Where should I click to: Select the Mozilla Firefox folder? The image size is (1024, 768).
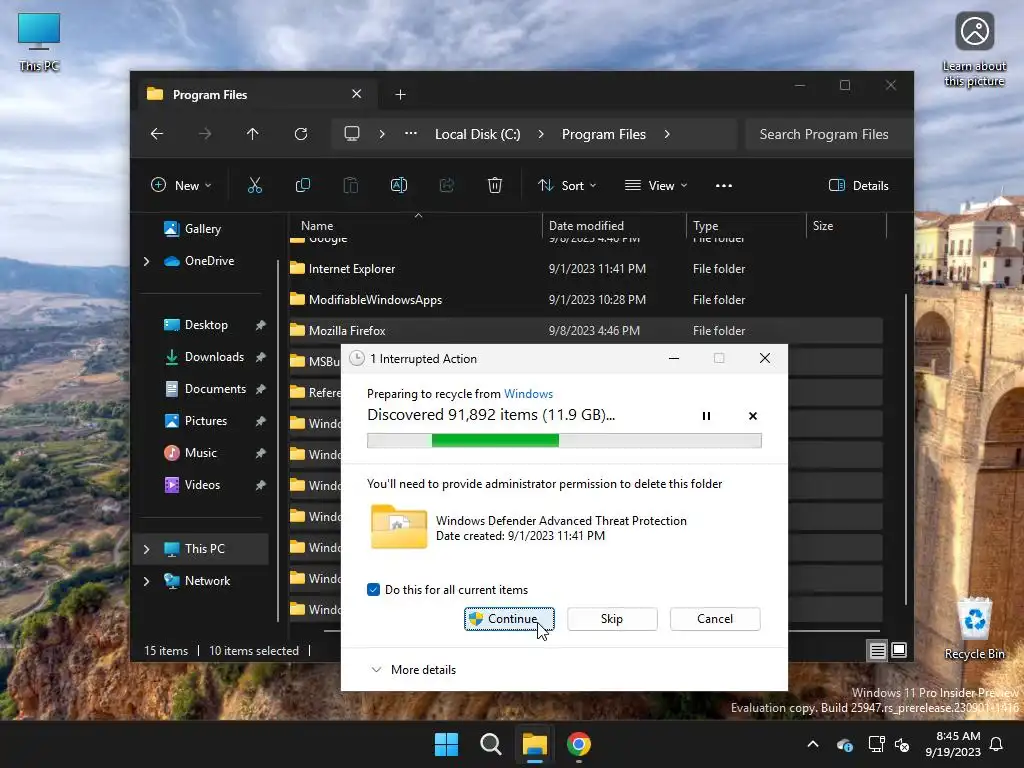(x=586, y=330)
